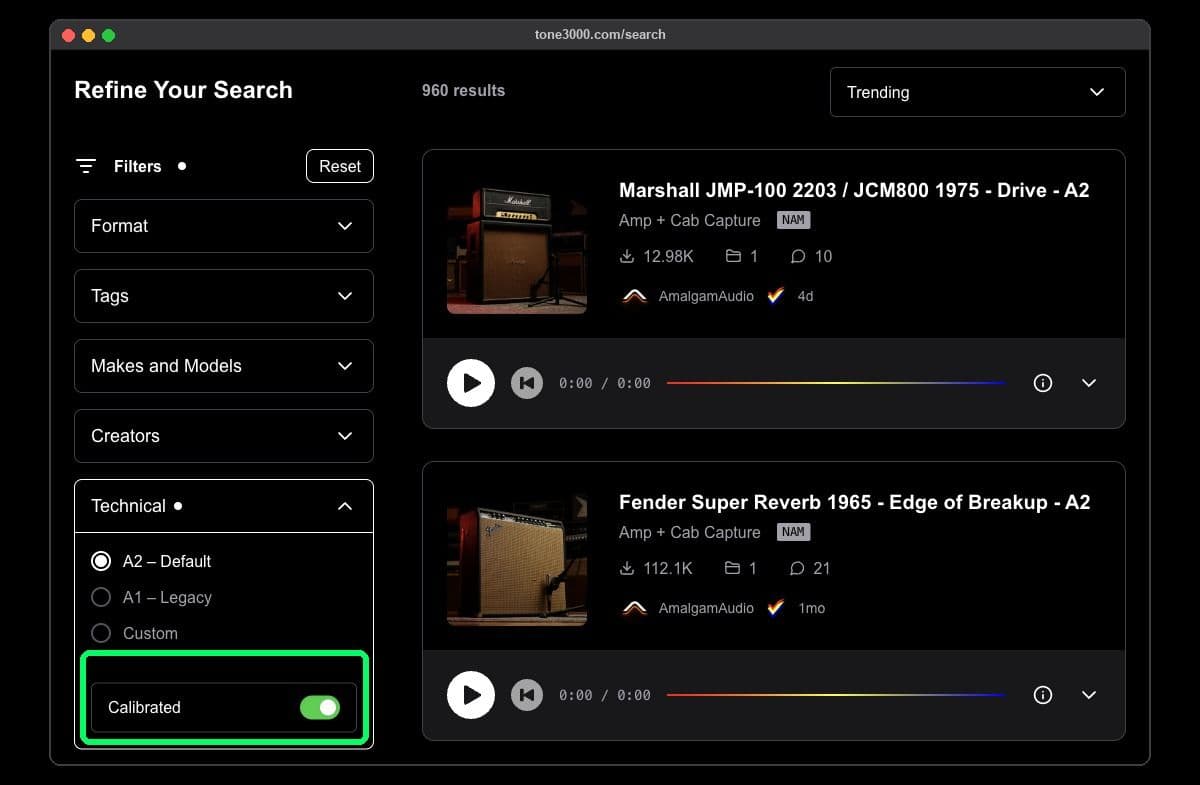
Task: Seek within the Marshall JMP-100 audio progress bar
Action: point(836,383)
